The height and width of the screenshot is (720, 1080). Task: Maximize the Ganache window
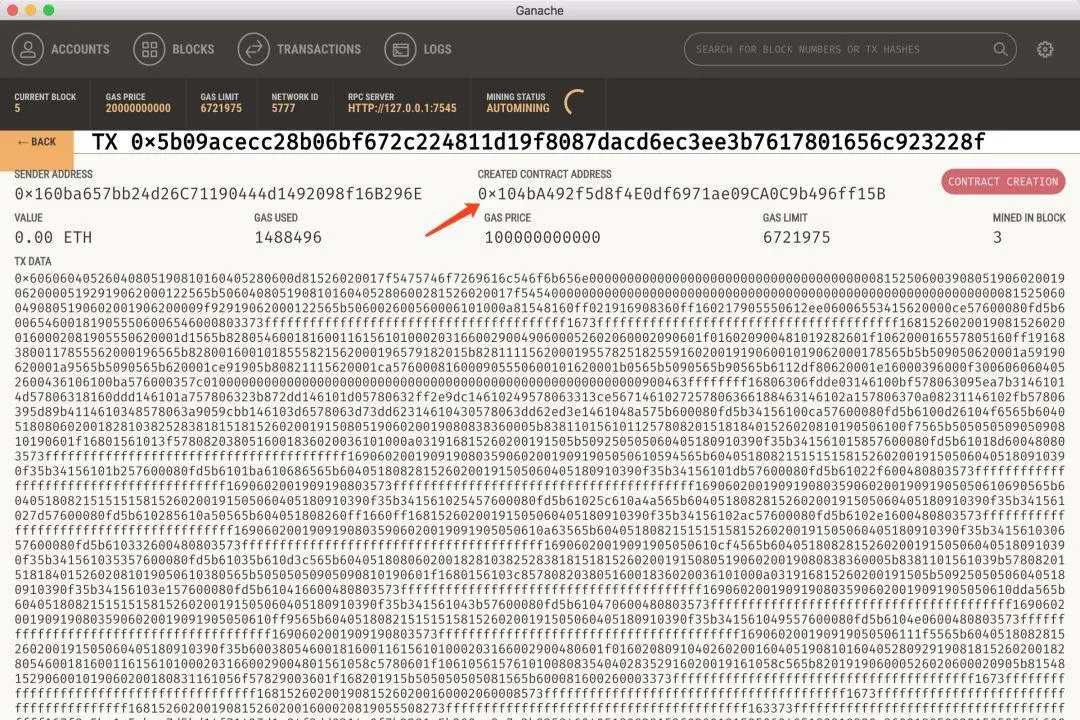pos(48,10)
